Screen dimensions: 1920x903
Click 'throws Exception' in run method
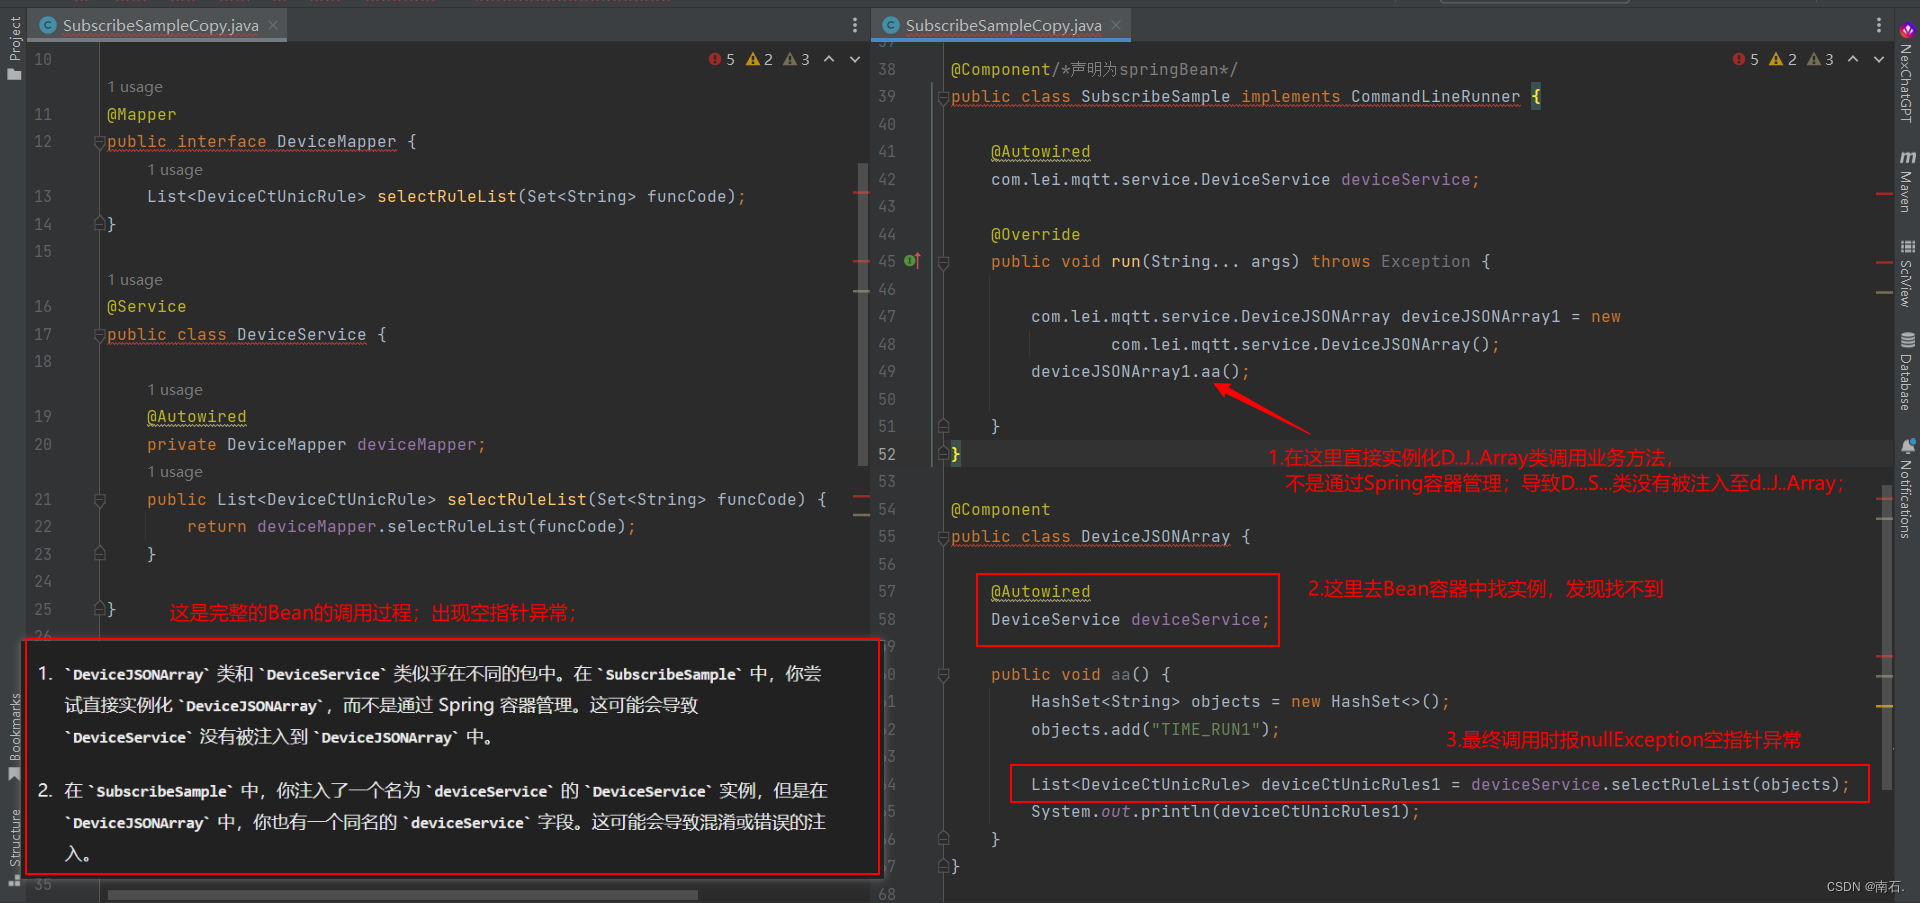[1390, 262]
